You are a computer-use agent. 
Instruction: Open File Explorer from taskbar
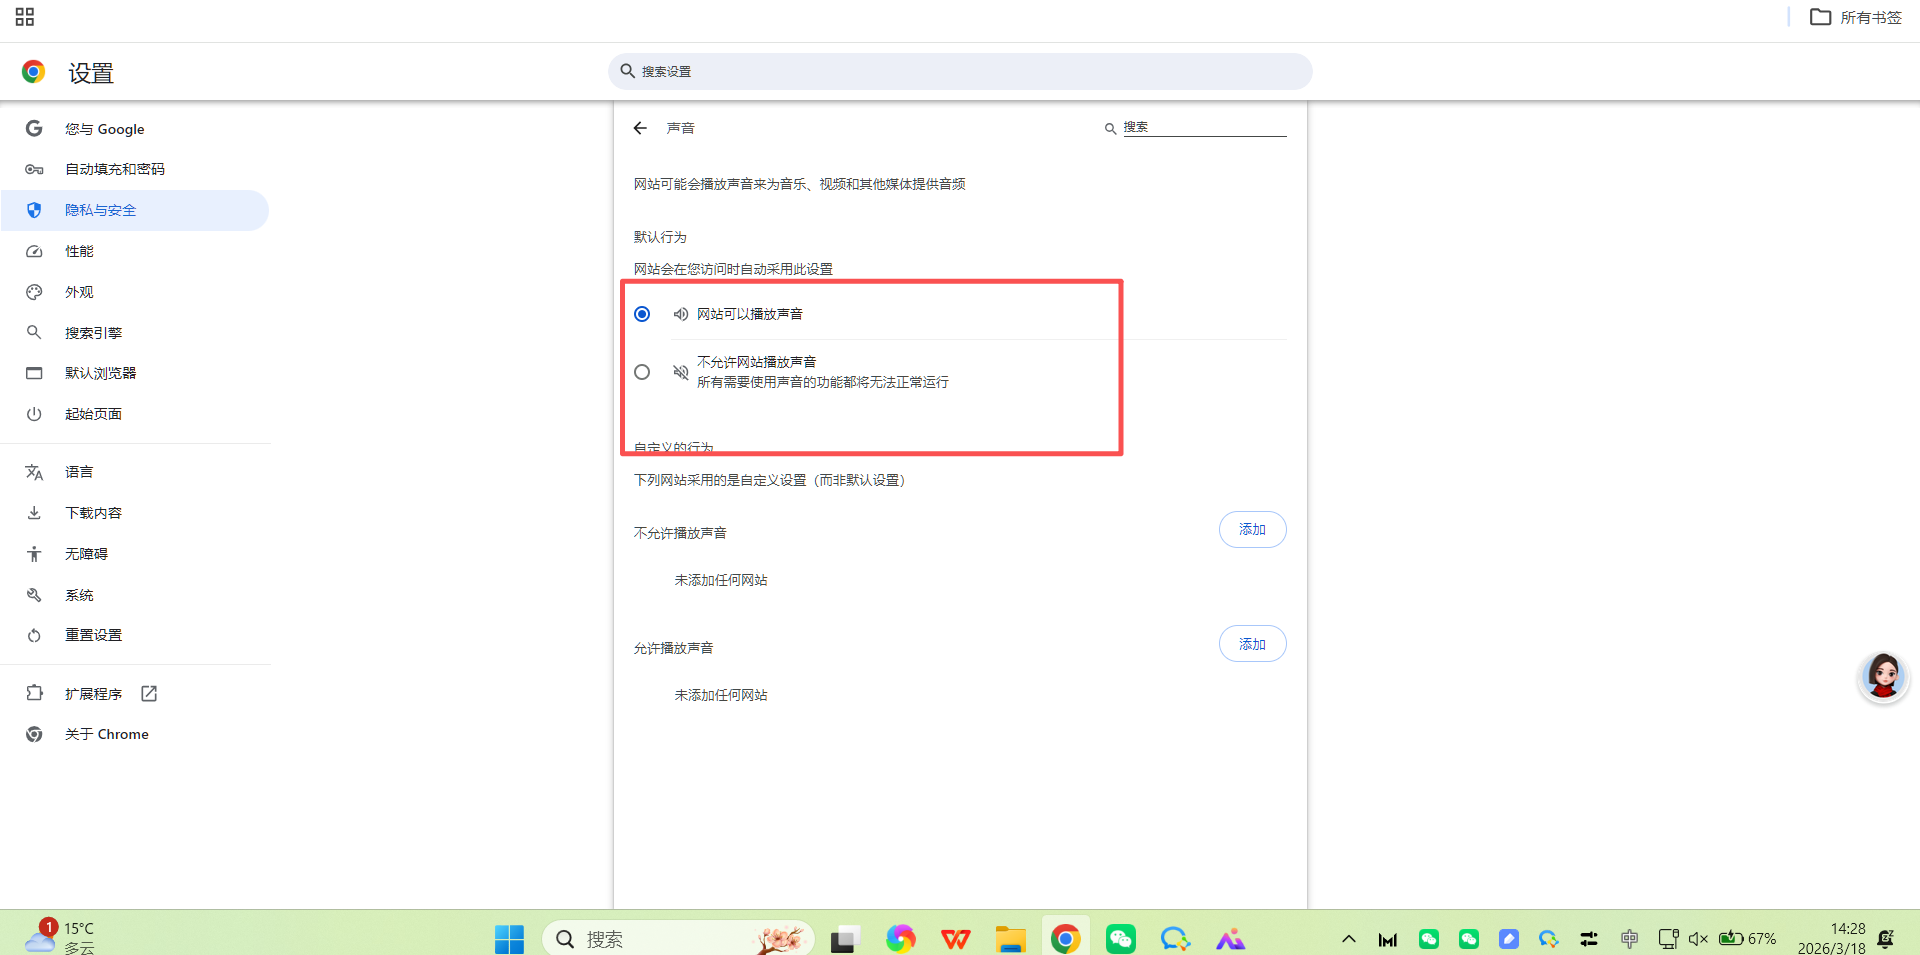tap(1010, 938)
